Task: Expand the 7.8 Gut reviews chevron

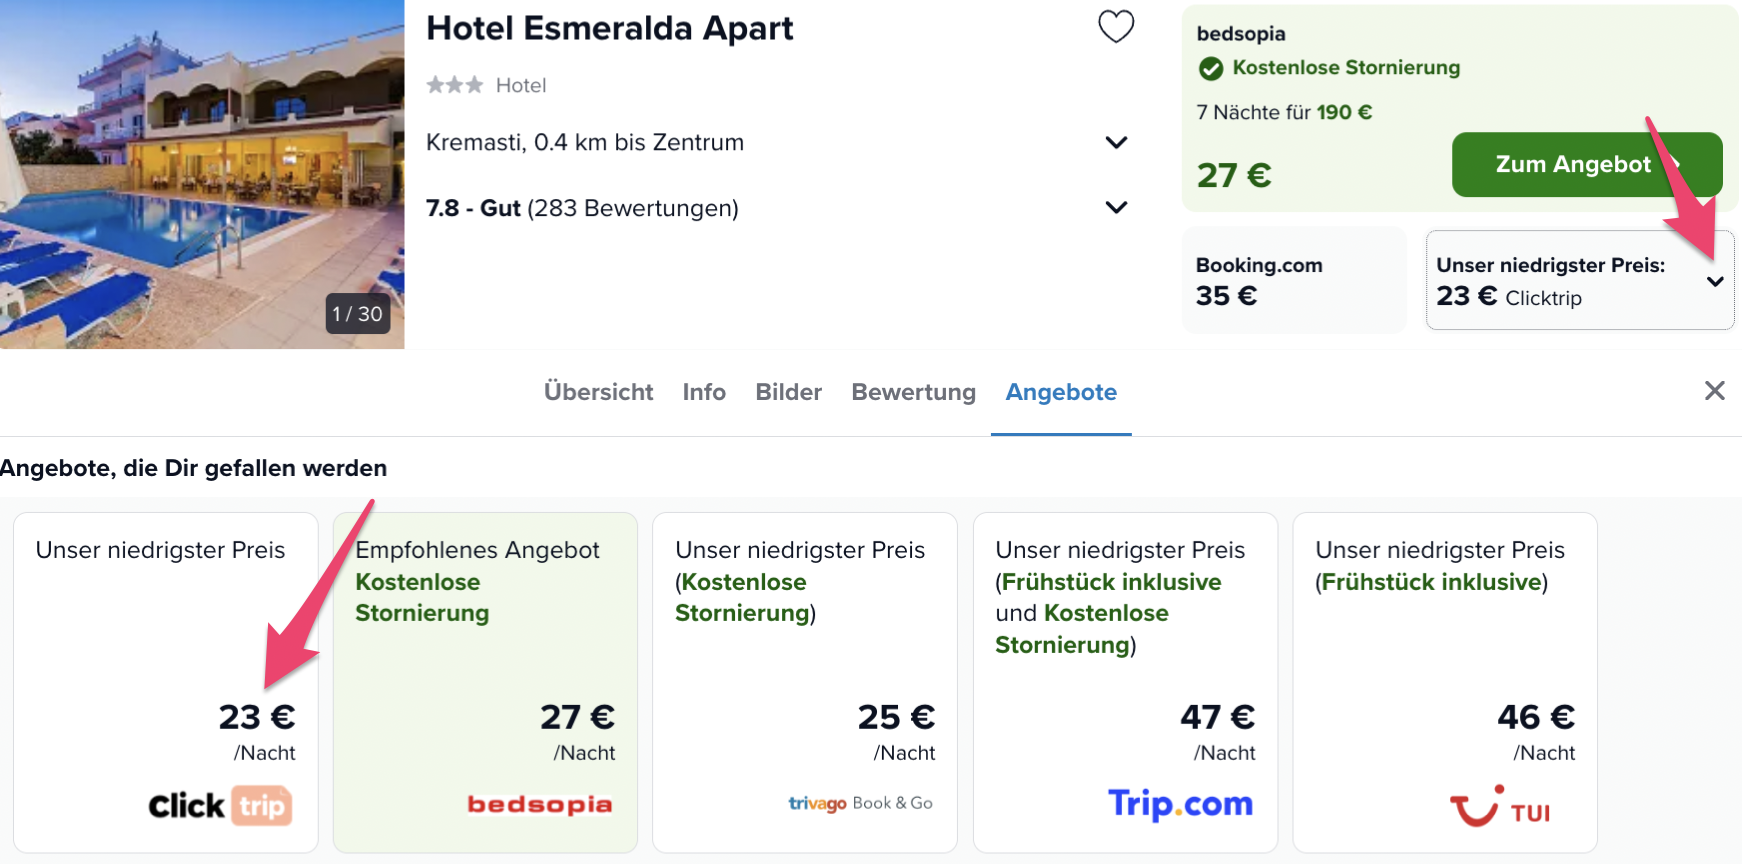Action: pyautogui.click(x=1116, y=207)
